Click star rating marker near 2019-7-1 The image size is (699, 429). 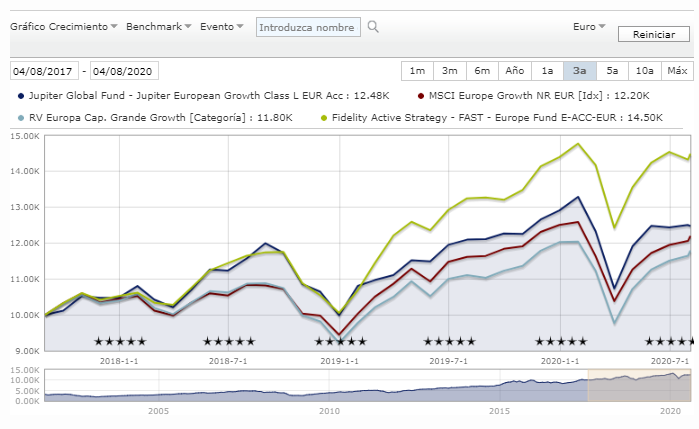(449, 342)
